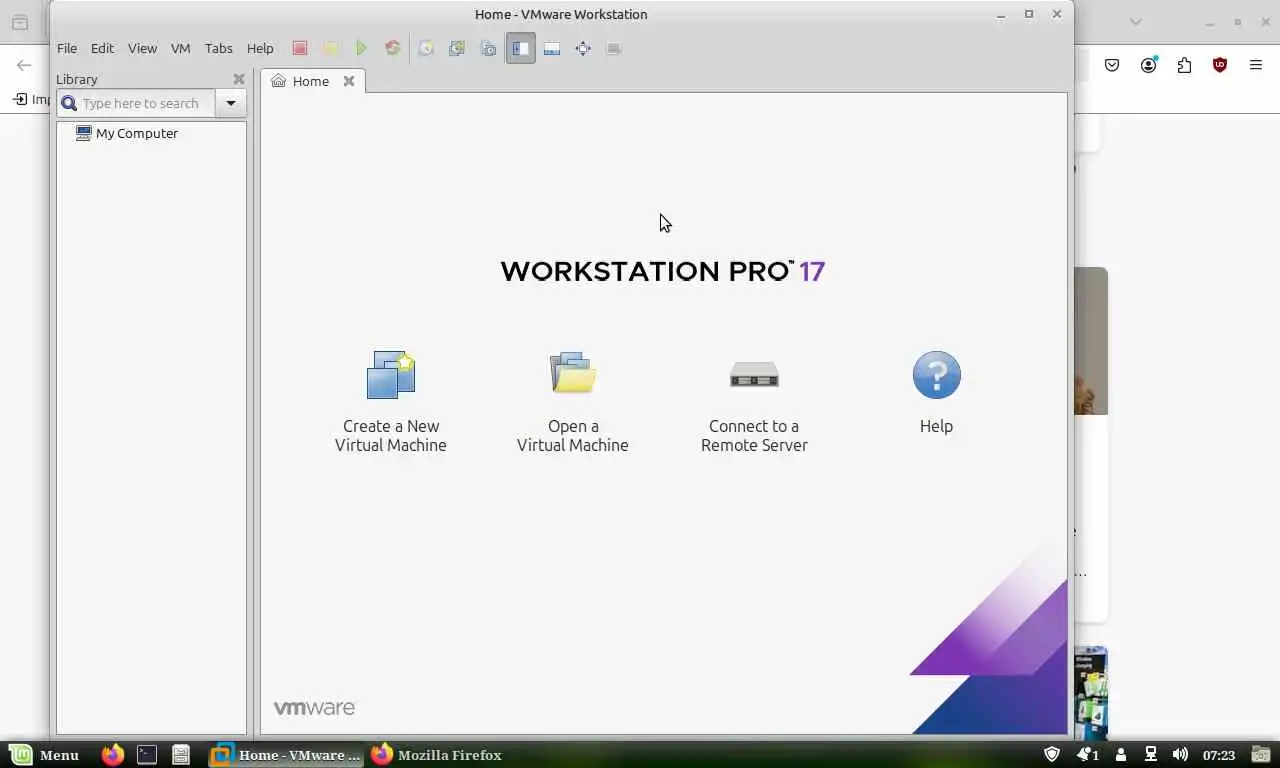Open the View menu
Screen dimensions: 1280x768
[142, 48]
